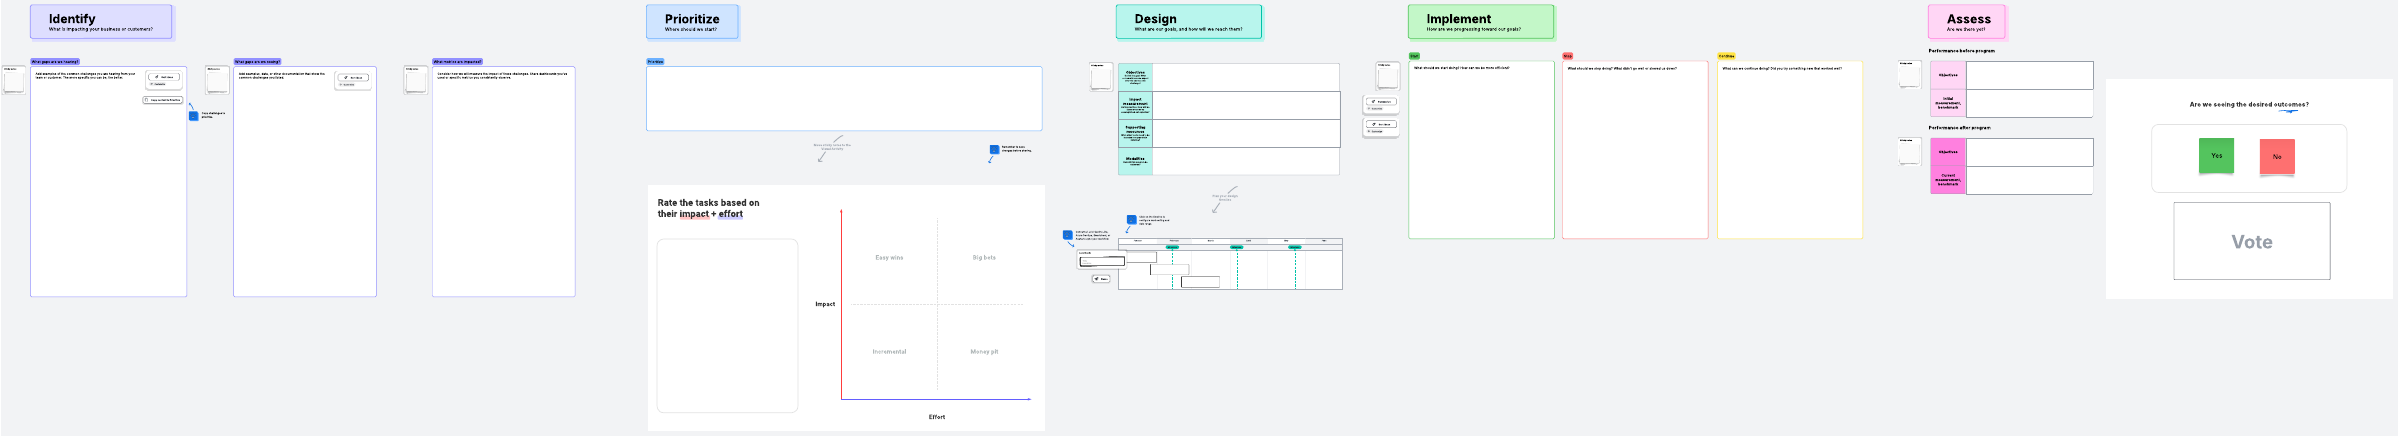Click the red Stop label on Implement column

pos(1567,56)
